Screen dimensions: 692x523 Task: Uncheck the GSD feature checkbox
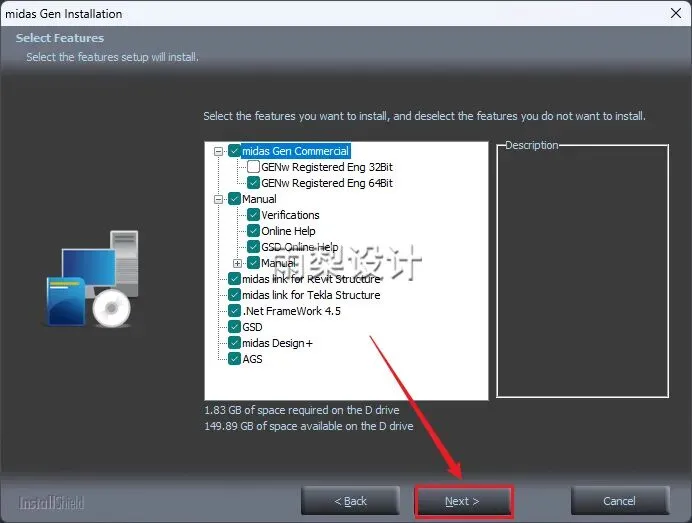[x=234, y=327]
